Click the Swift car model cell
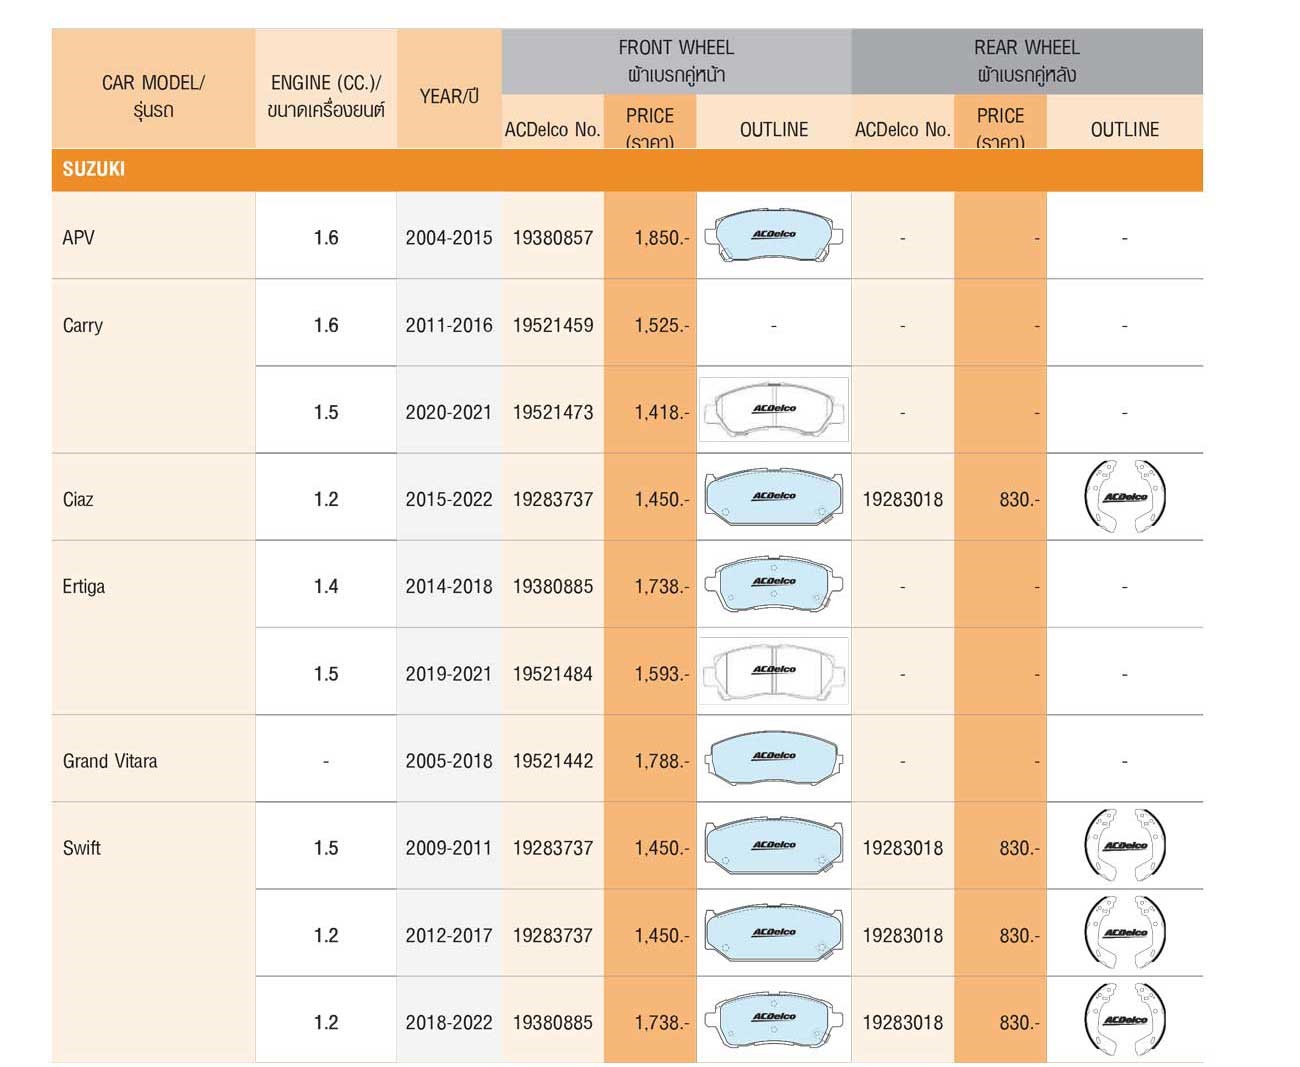The height and width of the screenshot is (1067, 1300). [x=153, y=933]
